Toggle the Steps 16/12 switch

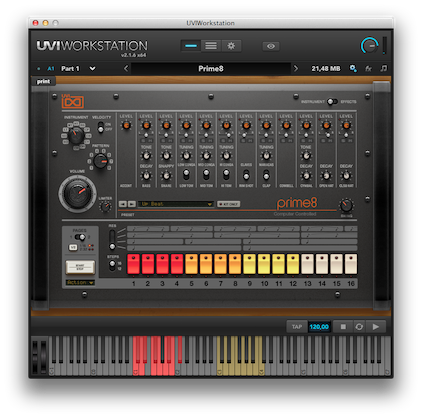click(x=112, y=265)
